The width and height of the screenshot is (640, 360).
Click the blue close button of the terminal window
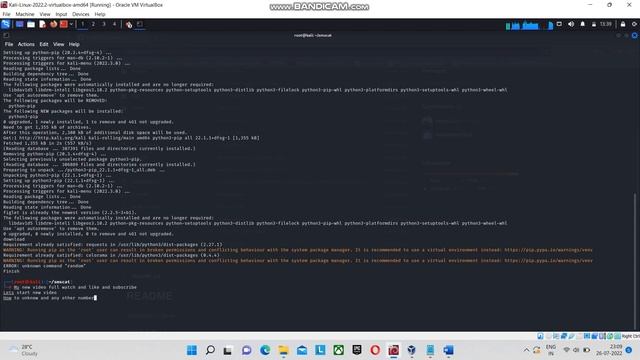634,36
